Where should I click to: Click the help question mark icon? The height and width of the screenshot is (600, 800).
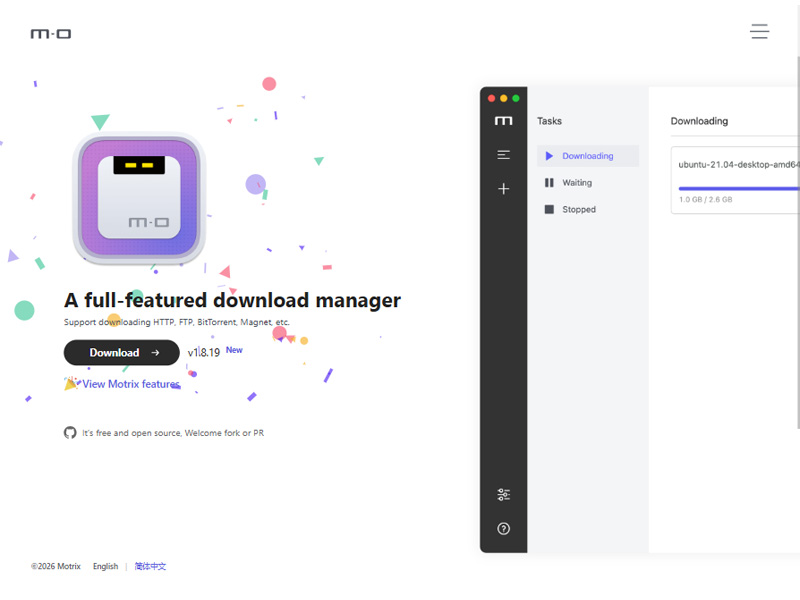[504, 529]
